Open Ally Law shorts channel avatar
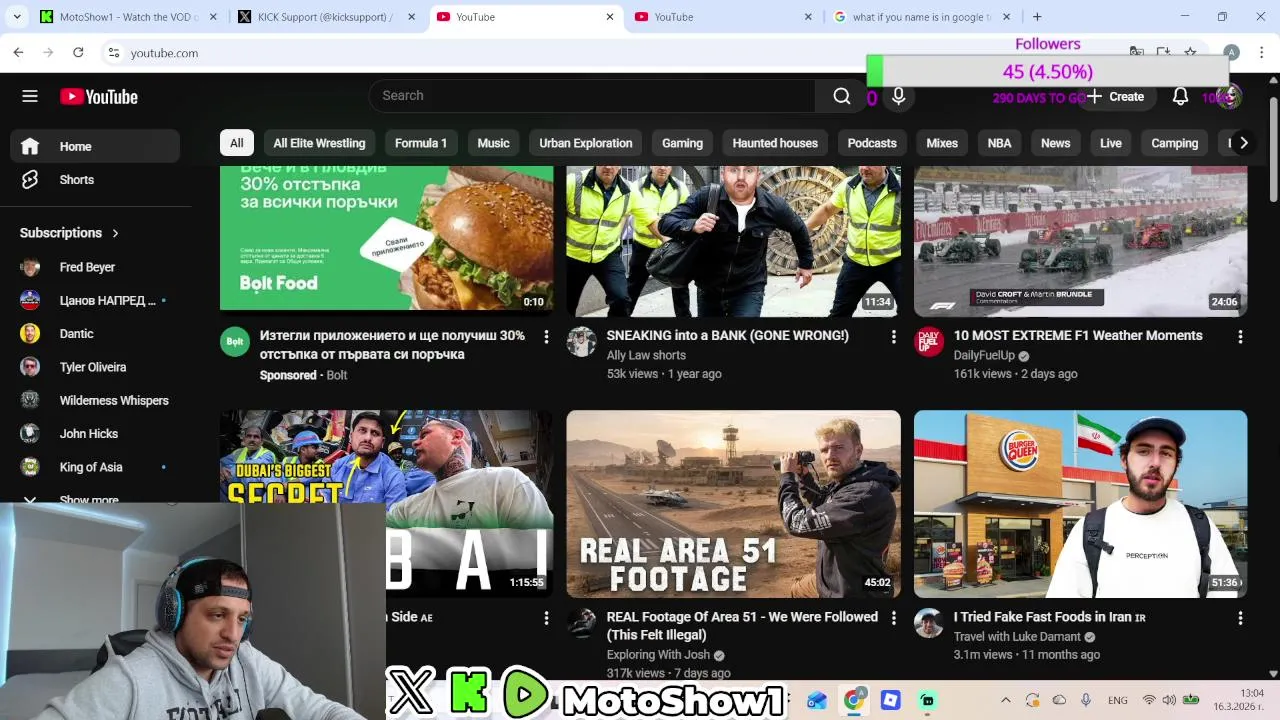Viewport: 1280px width, 720px height. (581, 342)
